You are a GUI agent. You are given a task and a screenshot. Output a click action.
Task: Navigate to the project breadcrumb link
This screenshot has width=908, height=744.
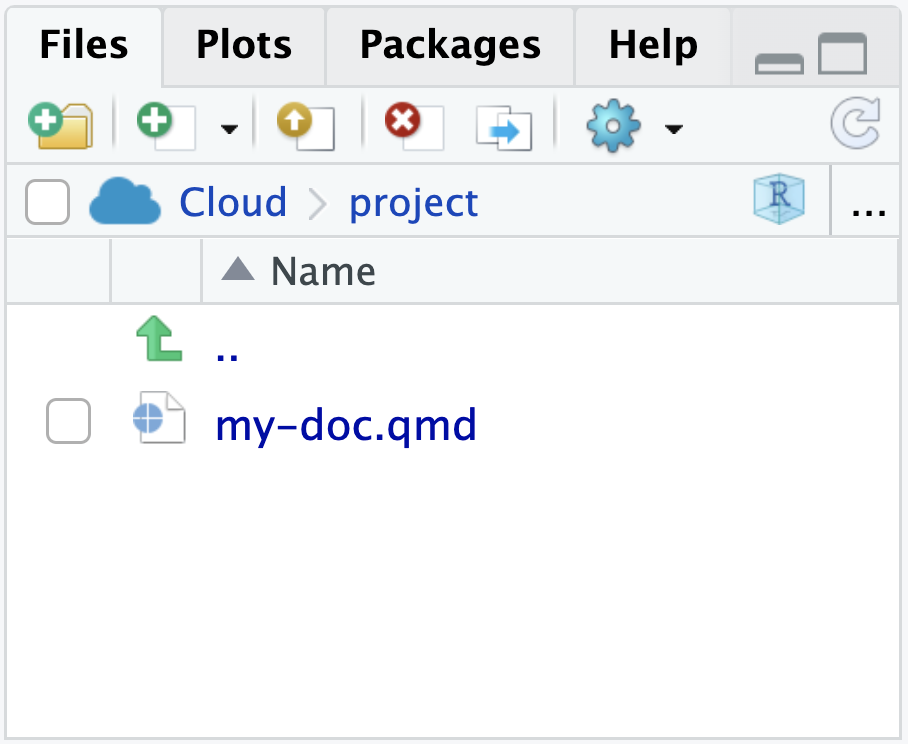(412, 203)
